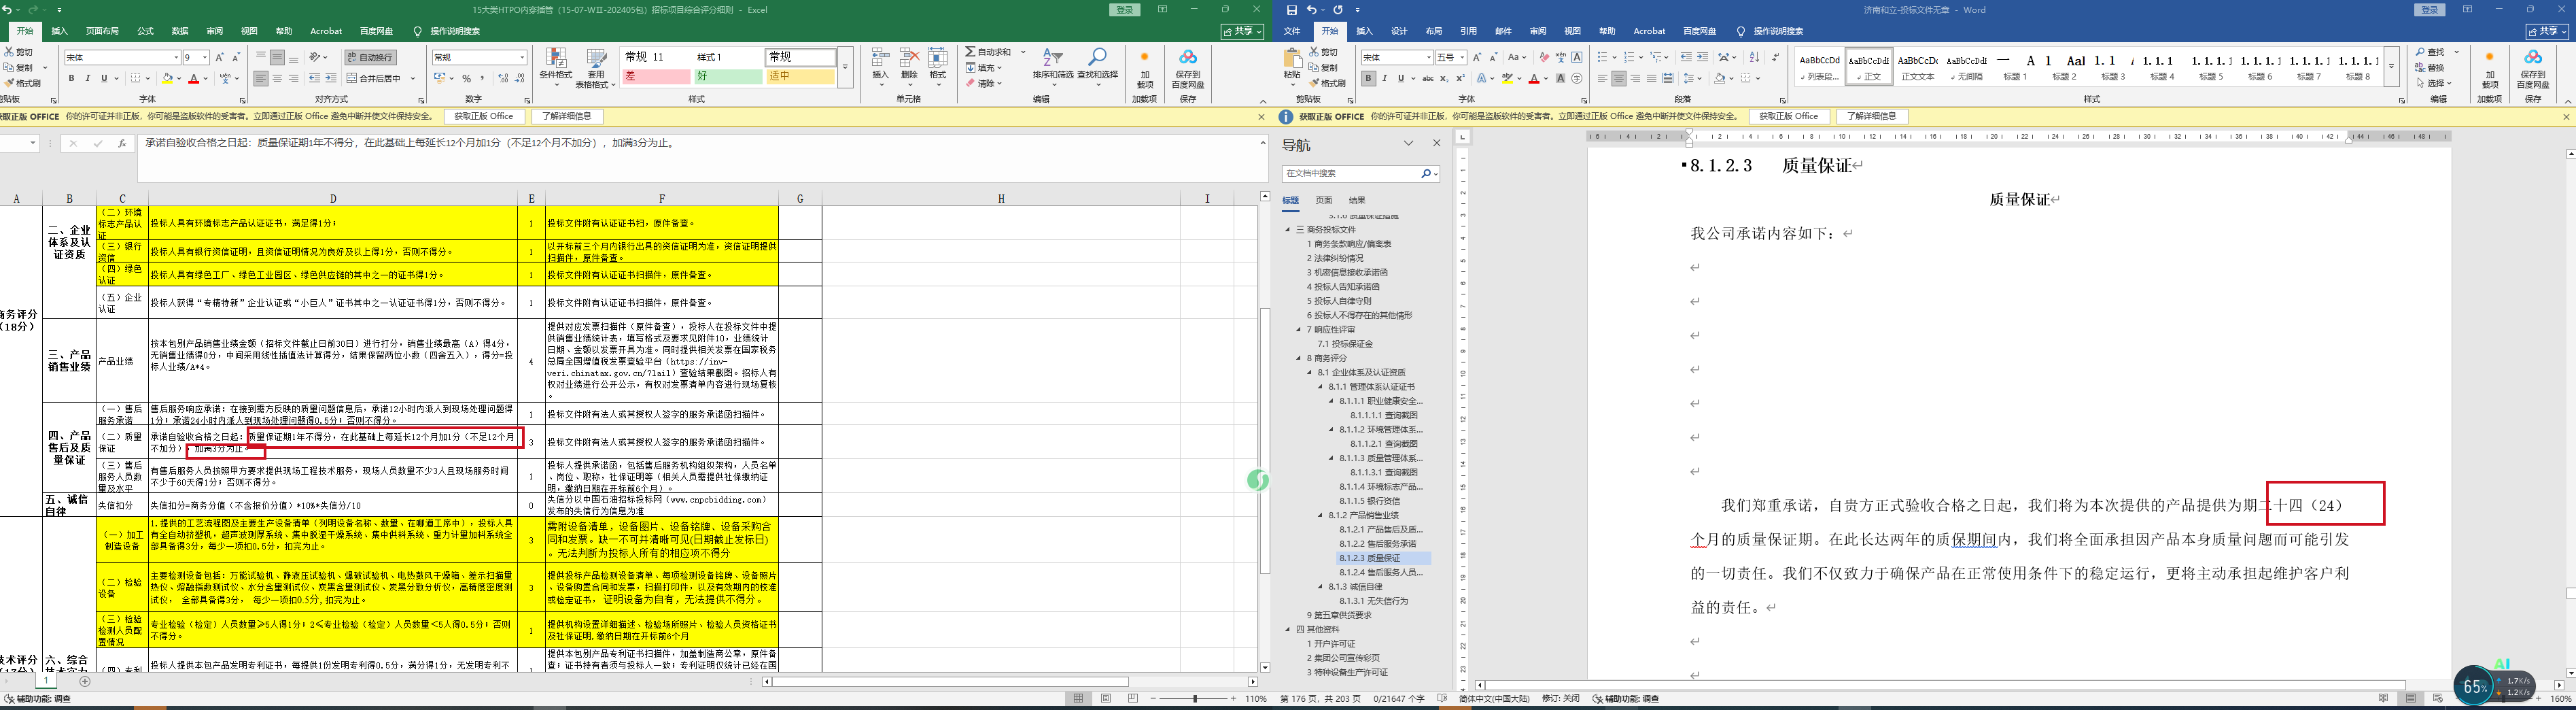This screenshot has width=2576, height=710.
Task: Open Word's font size dropdown showing 五号
Action: 1450,57
